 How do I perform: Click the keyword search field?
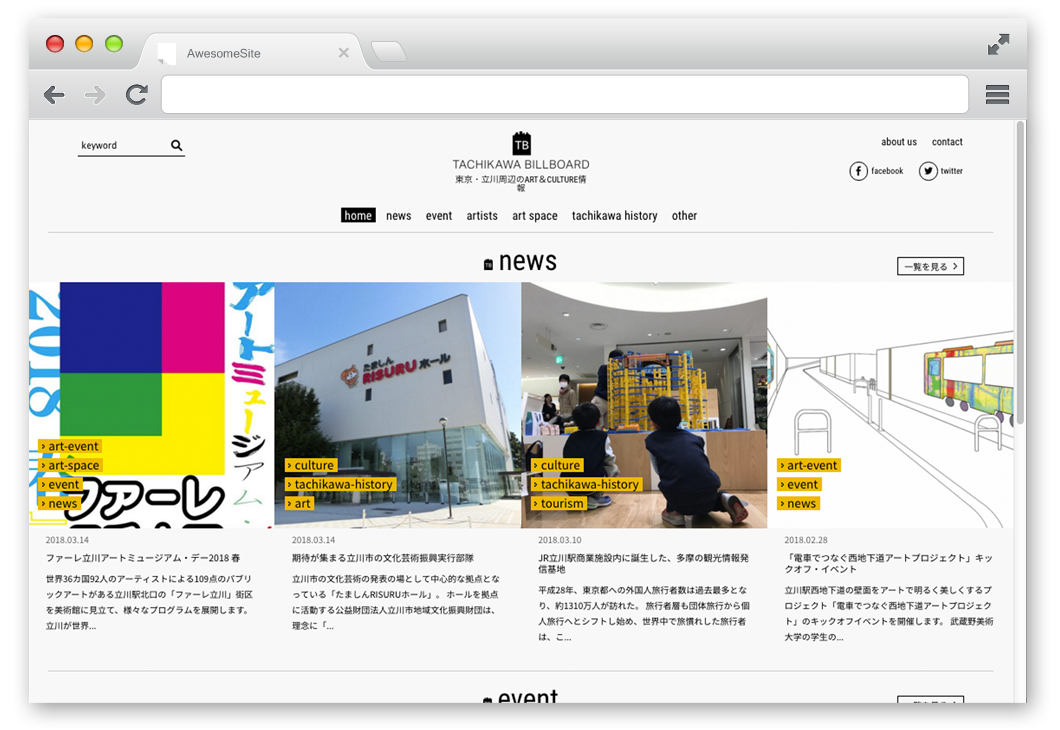point(122,146)
